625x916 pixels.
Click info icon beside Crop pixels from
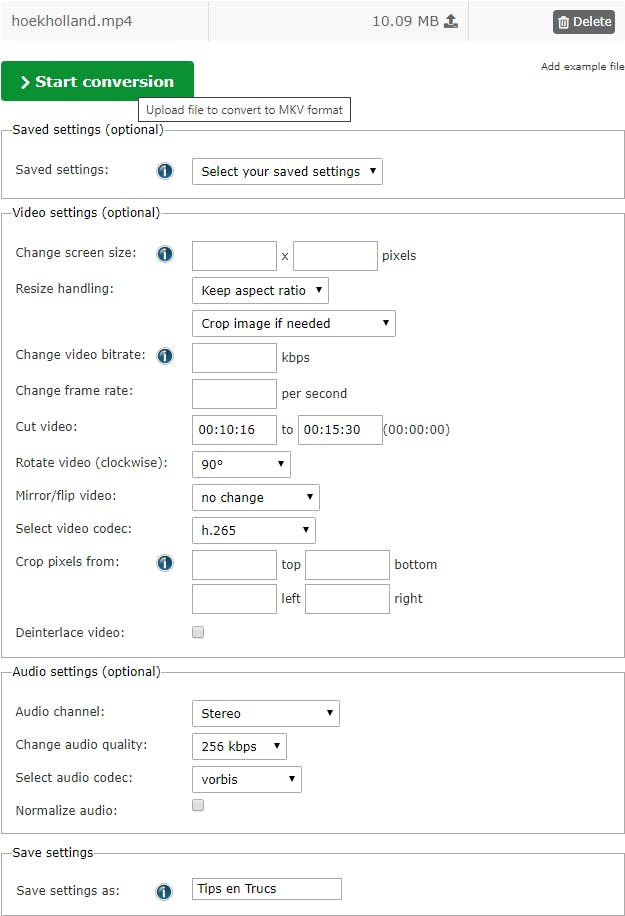[165, 563]
